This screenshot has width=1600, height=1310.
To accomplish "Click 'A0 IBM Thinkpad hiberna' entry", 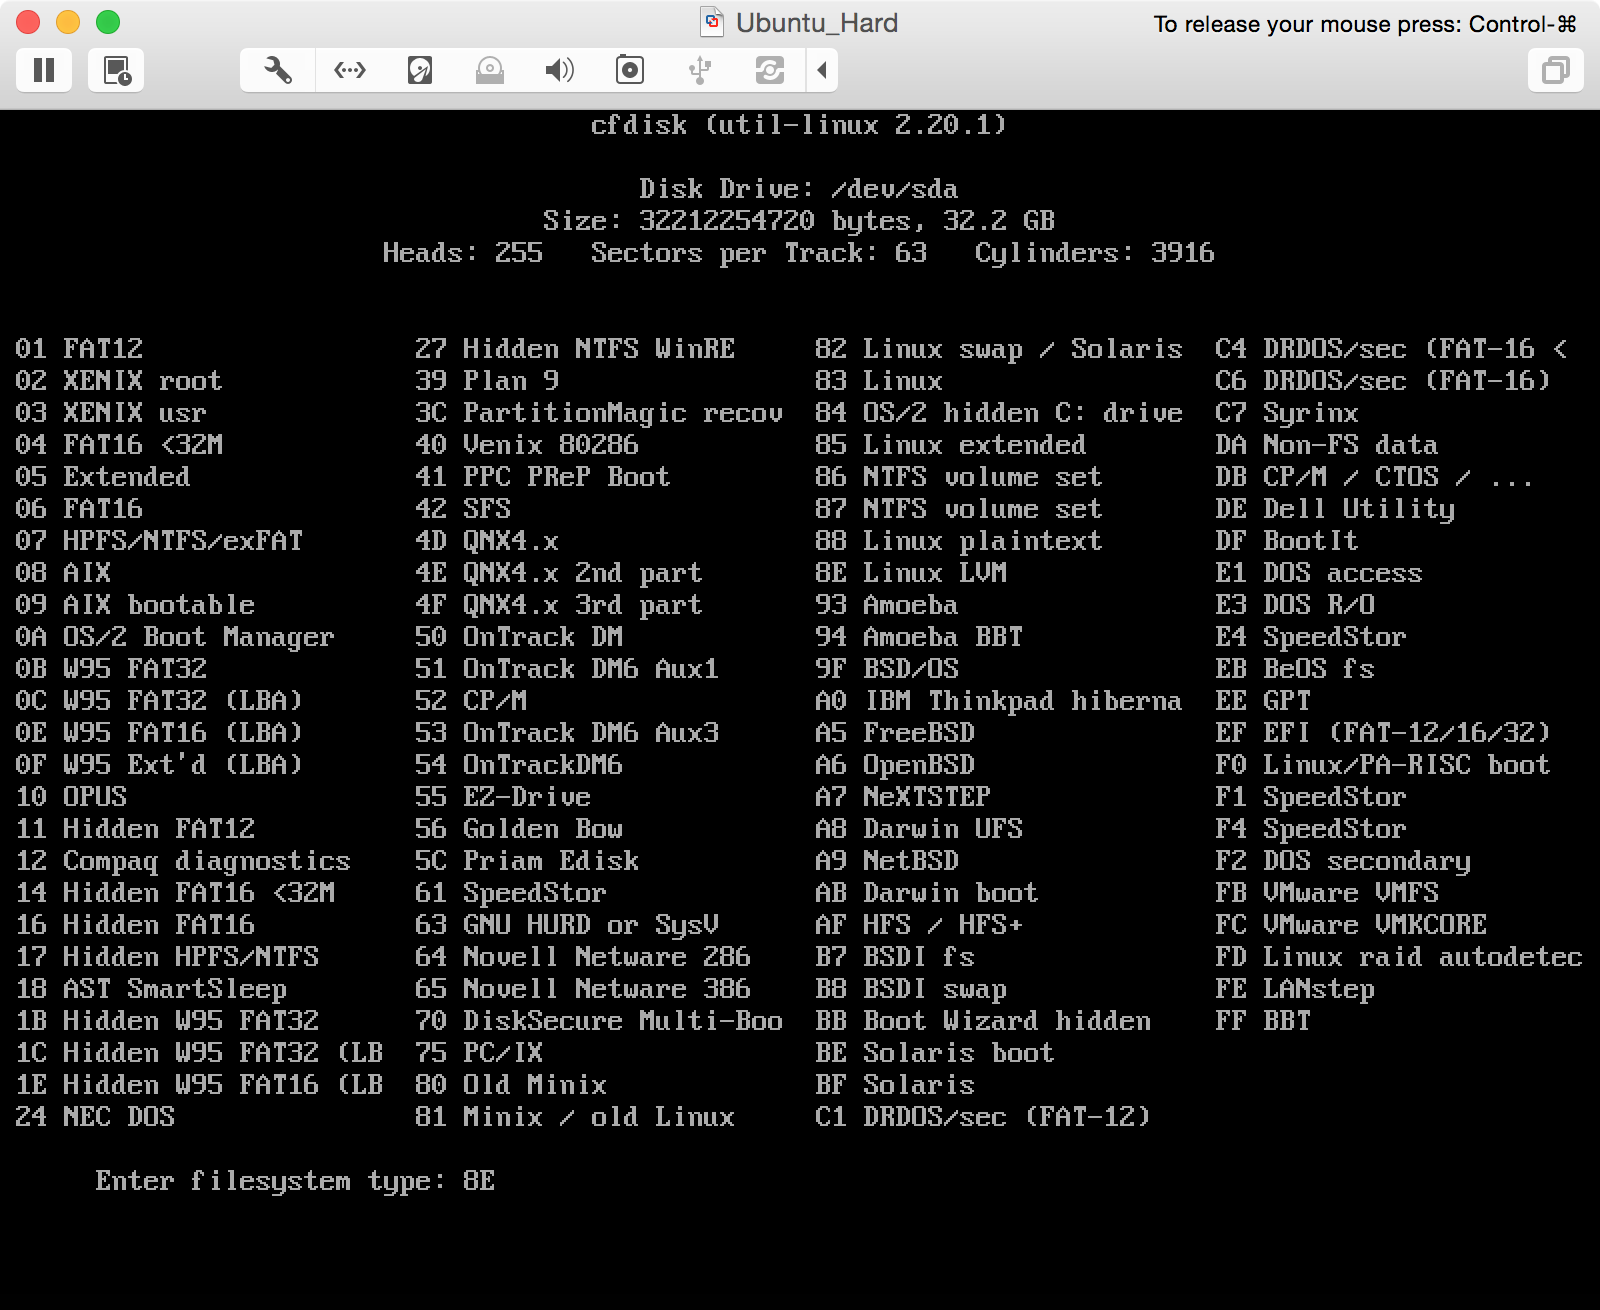I will [999, 701].
